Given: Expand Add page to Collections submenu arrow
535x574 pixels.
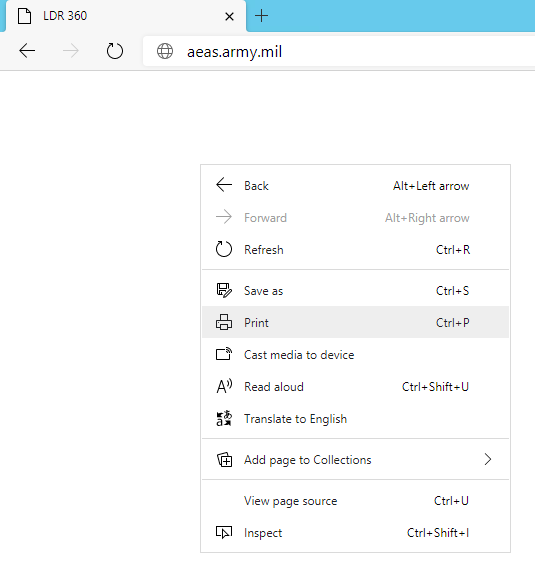Looking at the screenshot, I should click(488, 459).
